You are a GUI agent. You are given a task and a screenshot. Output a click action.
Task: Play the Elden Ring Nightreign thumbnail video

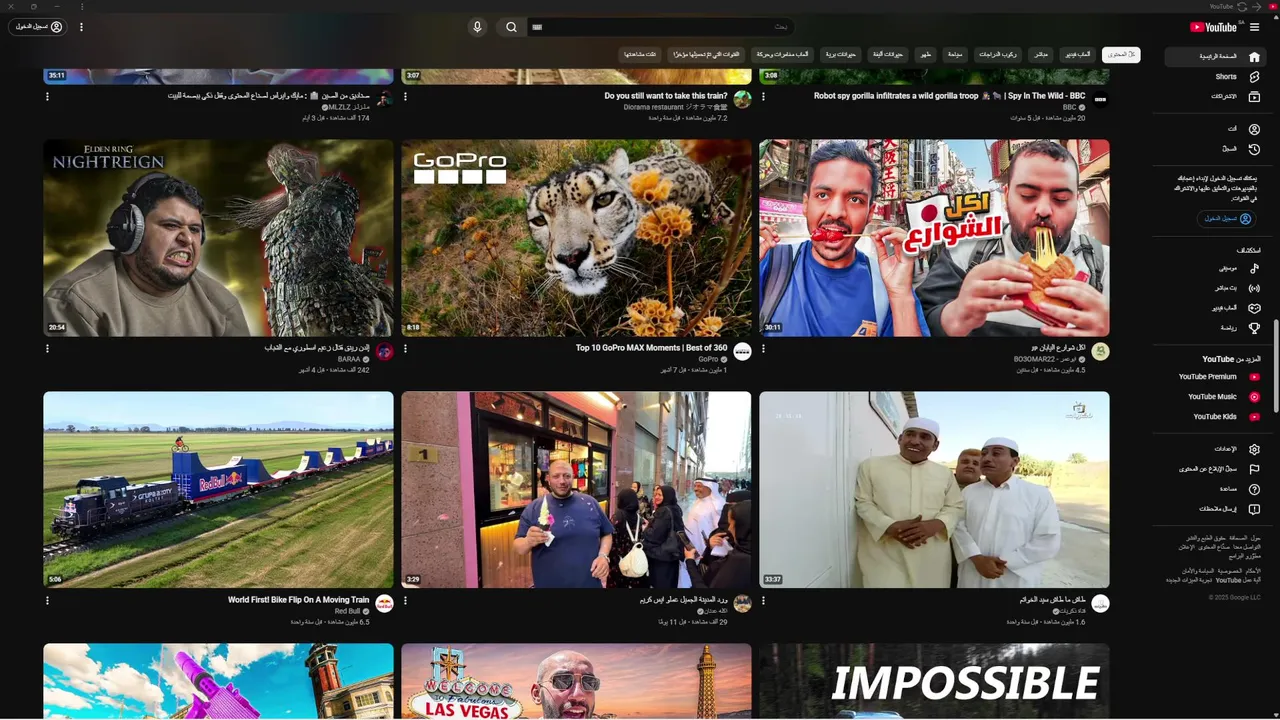[218, 238]
